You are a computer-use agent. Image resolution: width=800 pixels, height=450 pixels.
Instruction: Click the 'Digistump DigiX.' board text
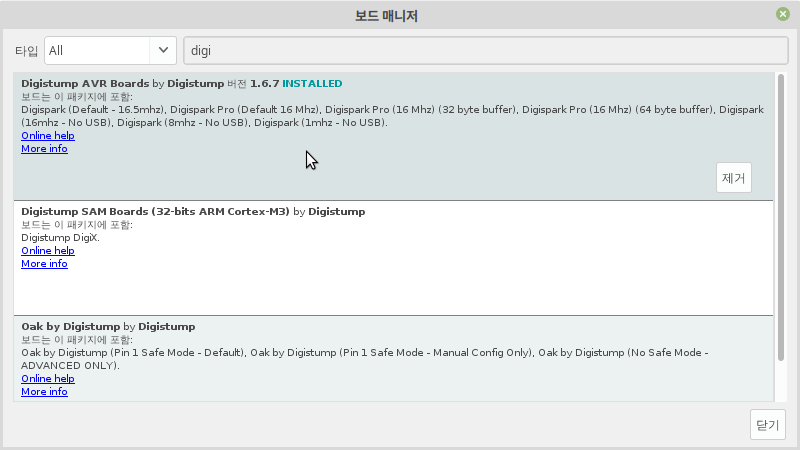(x=60, y=238)
